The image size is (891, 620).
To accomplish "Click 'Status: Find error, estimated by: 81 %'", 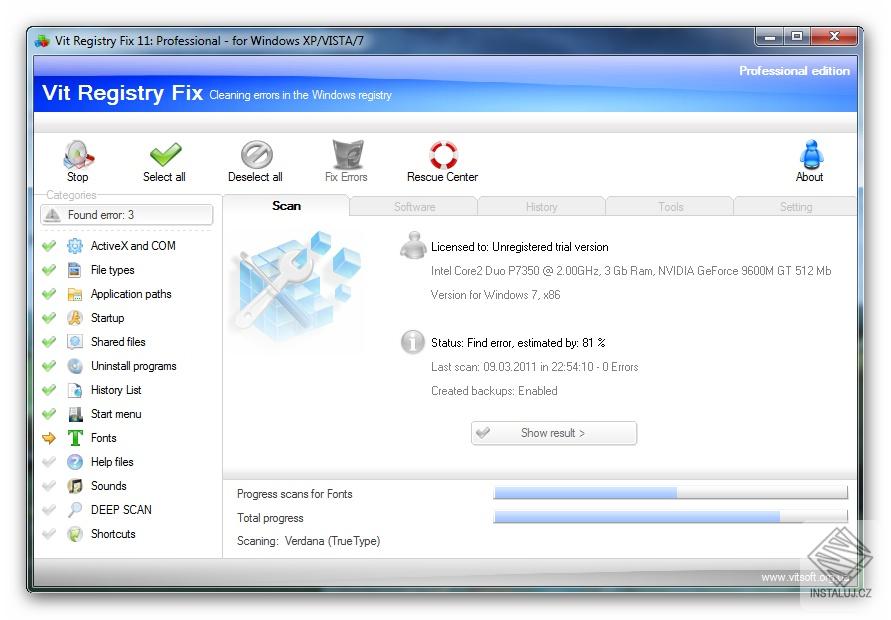I will [x=518, y=343].
